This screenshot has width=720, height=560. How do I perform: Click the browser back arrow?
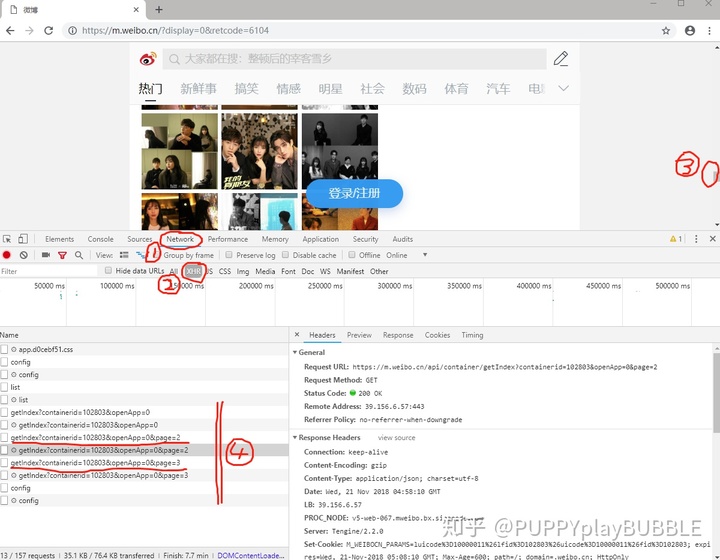10,31
